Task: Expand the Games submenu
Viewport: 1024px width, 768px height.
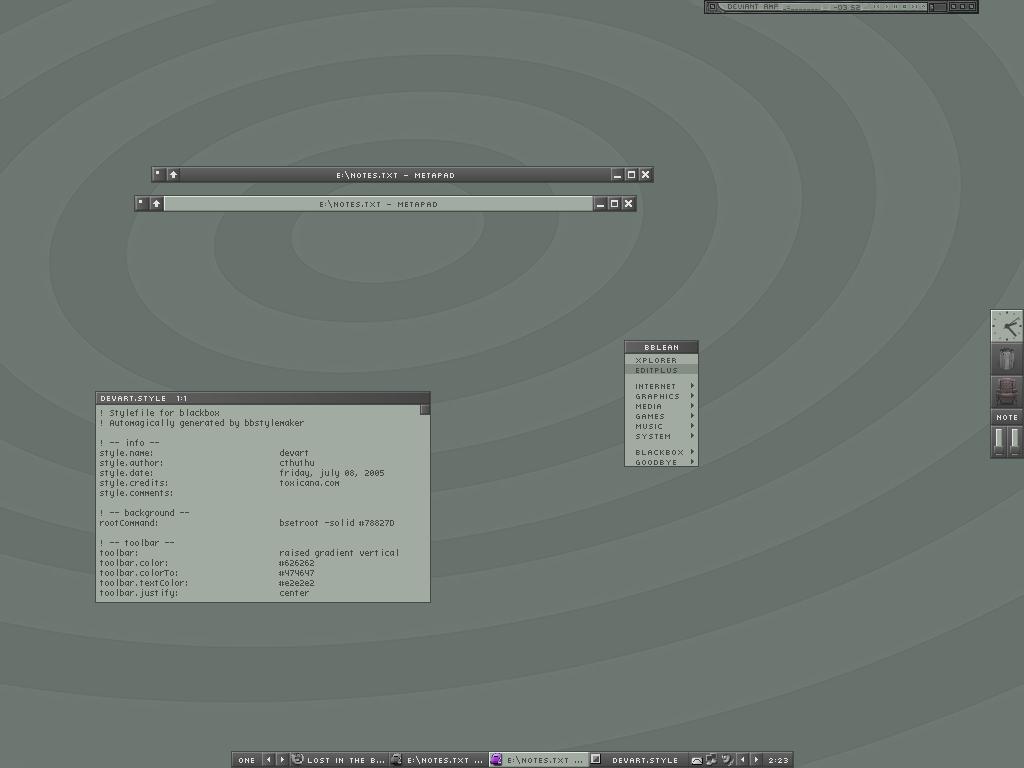Action: [661, 416]
